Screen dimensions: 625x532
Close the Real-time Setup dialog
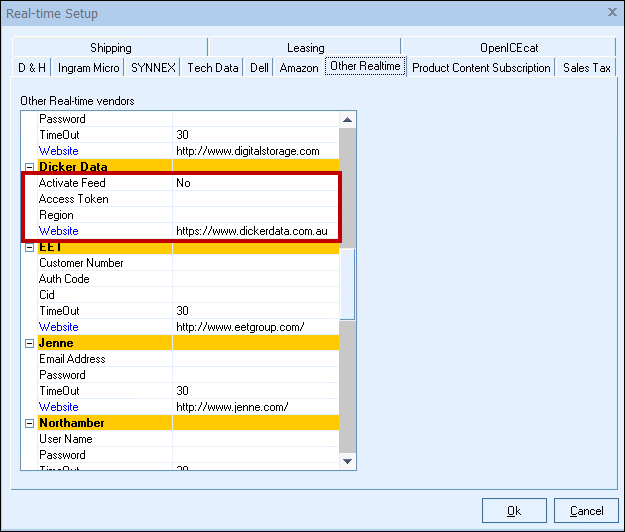point(612,12)
